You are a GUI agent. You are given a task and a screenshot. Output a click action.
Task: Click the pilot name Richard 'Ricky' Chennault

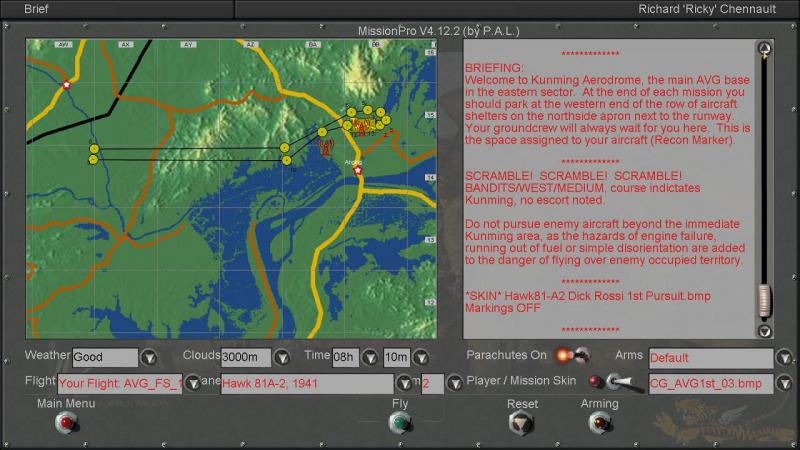[707, 9]
